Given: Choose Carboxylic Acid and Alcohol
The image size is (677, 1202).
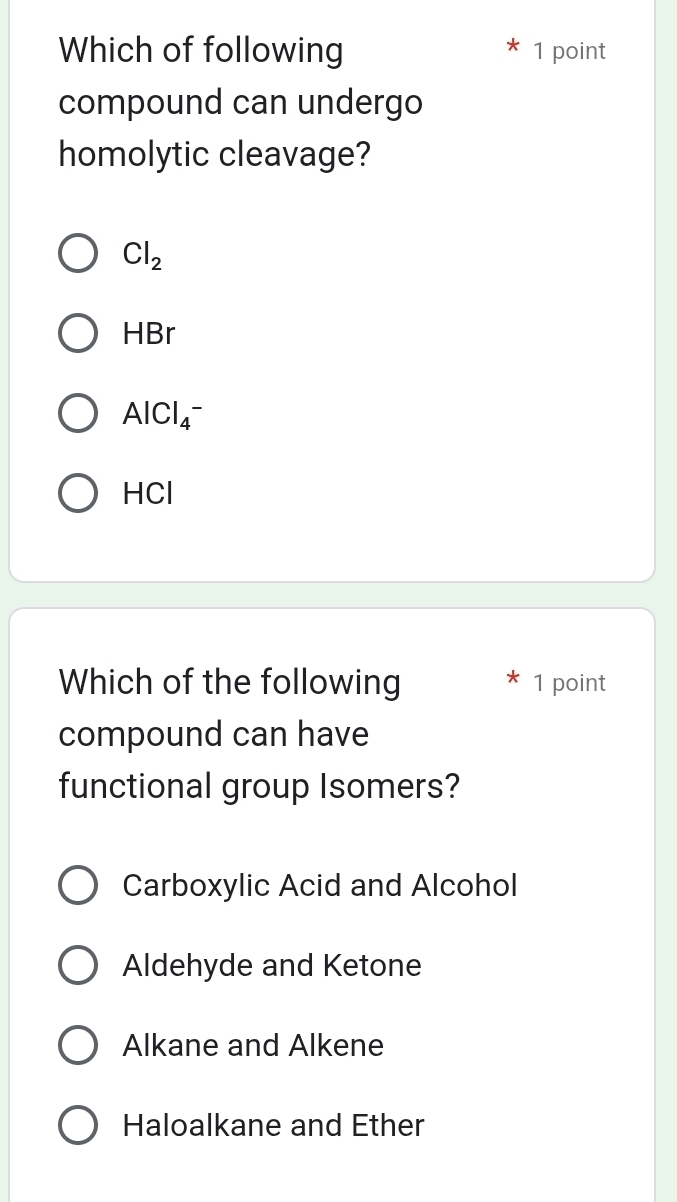Looking at the screenshot, I should click(78, 885).
